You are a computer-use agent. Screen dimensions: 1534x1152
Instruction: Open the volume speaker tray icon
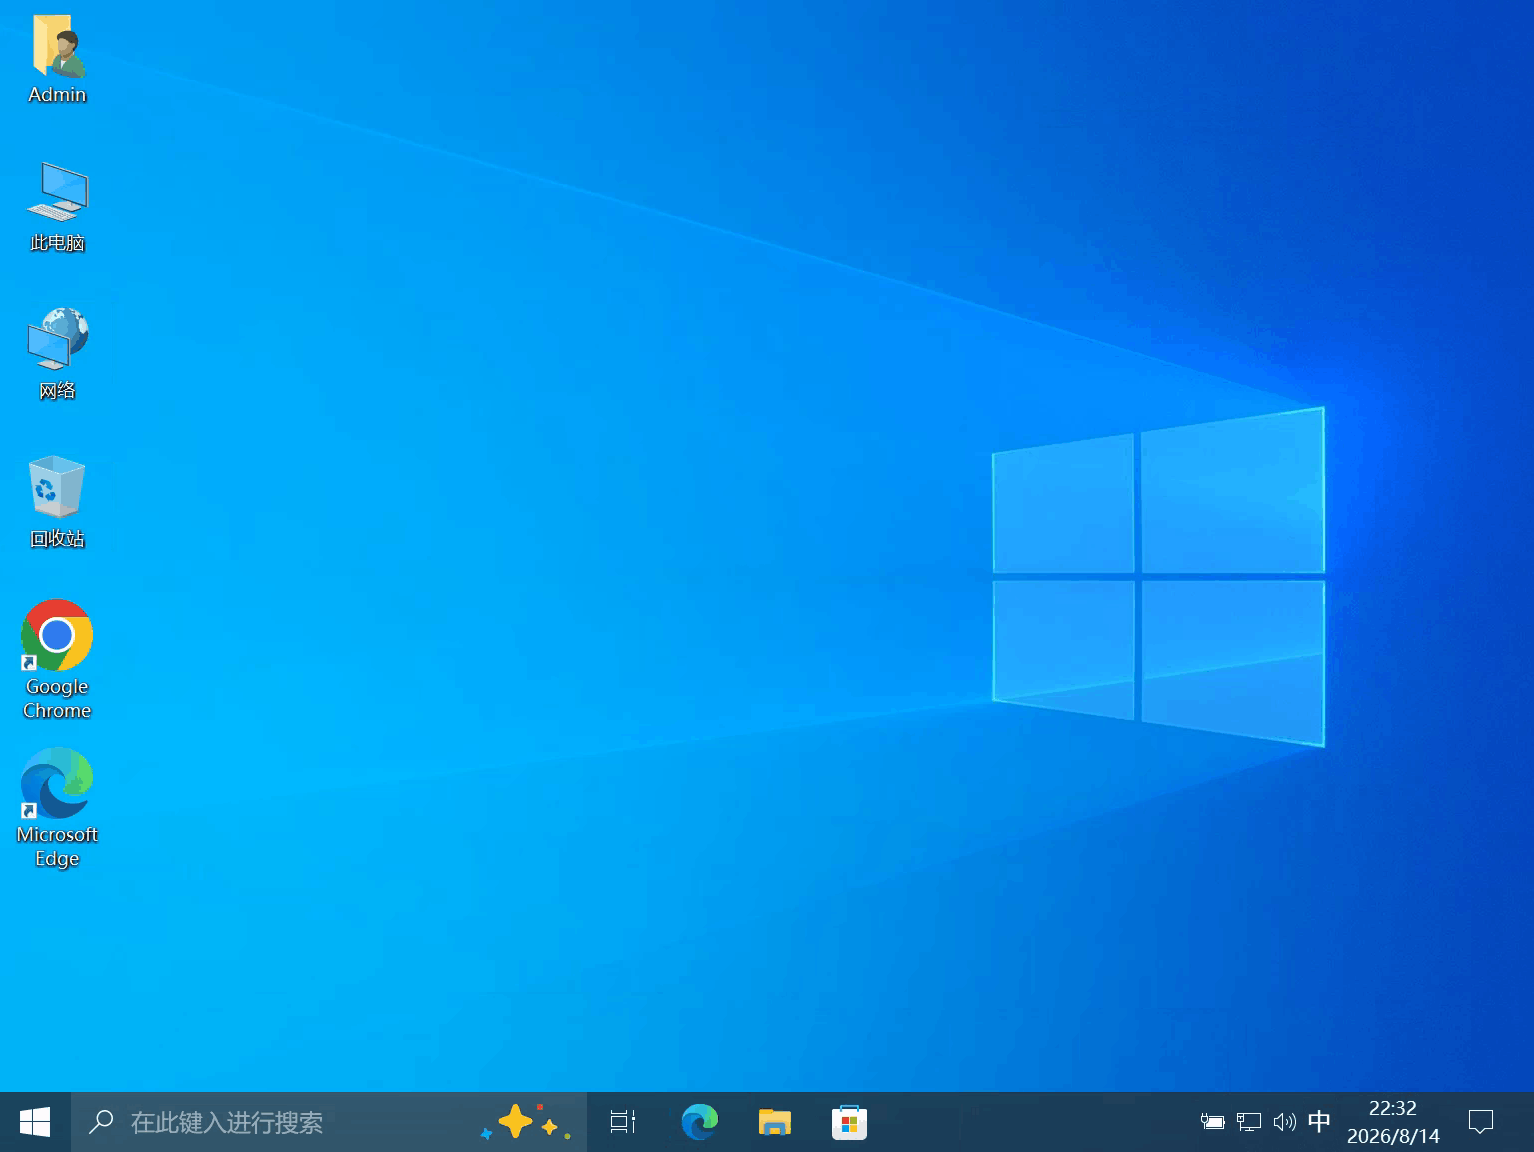1284,1122
